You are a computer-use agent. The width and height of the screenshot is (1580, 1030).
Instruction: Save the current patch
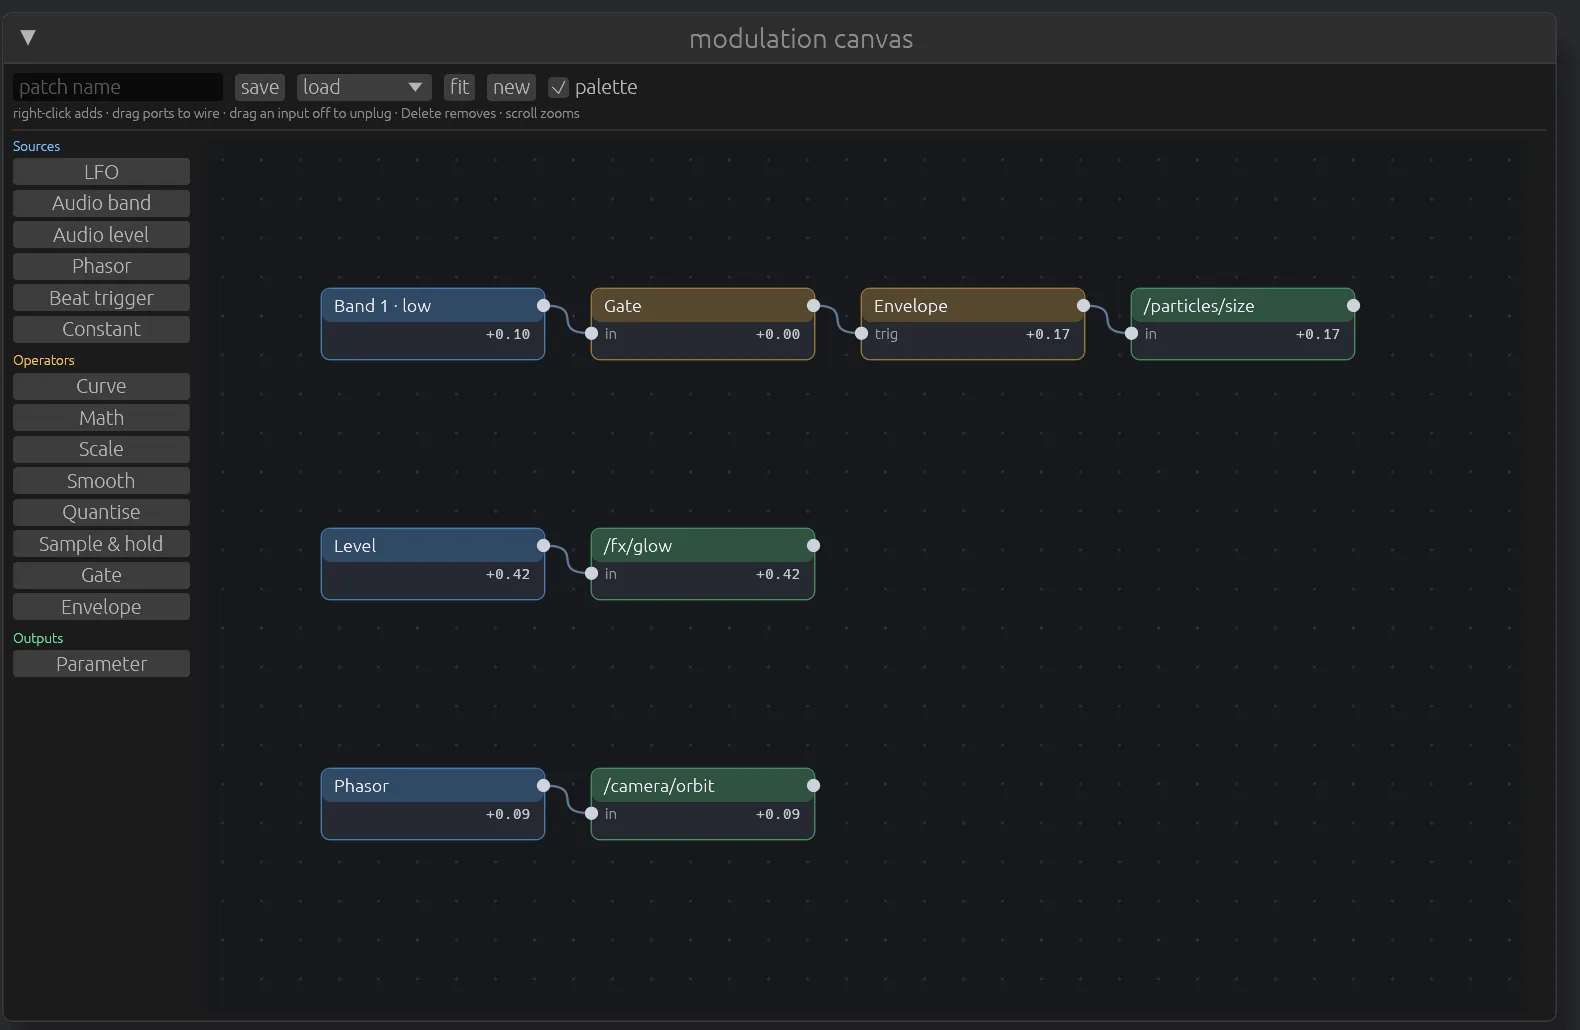pyautogui.click(x=260, y=87)
